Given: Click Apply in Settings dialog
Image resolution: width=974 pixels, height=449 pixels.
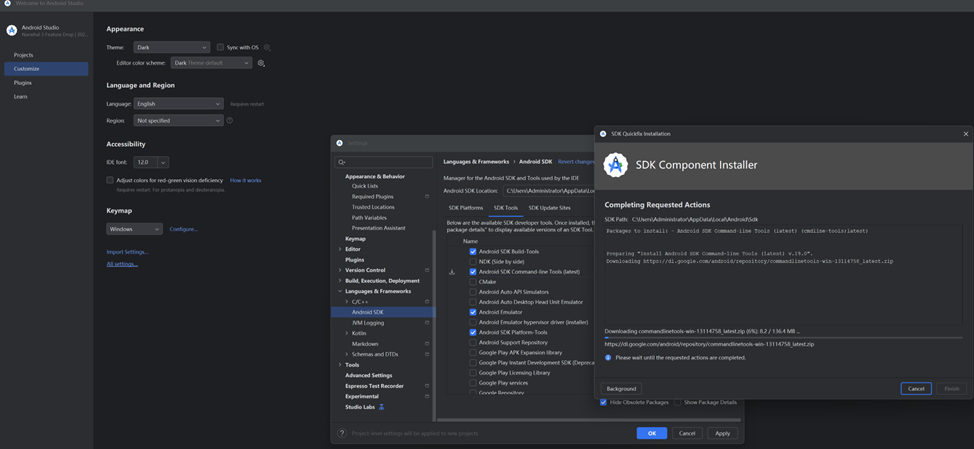Looking at the screenshot, I should point(722,433).
